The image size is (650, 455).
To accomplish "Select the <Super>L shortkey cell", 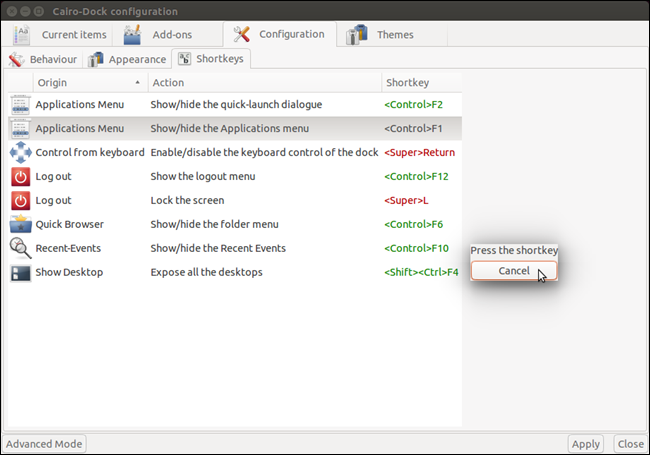I will click(406, 201).
